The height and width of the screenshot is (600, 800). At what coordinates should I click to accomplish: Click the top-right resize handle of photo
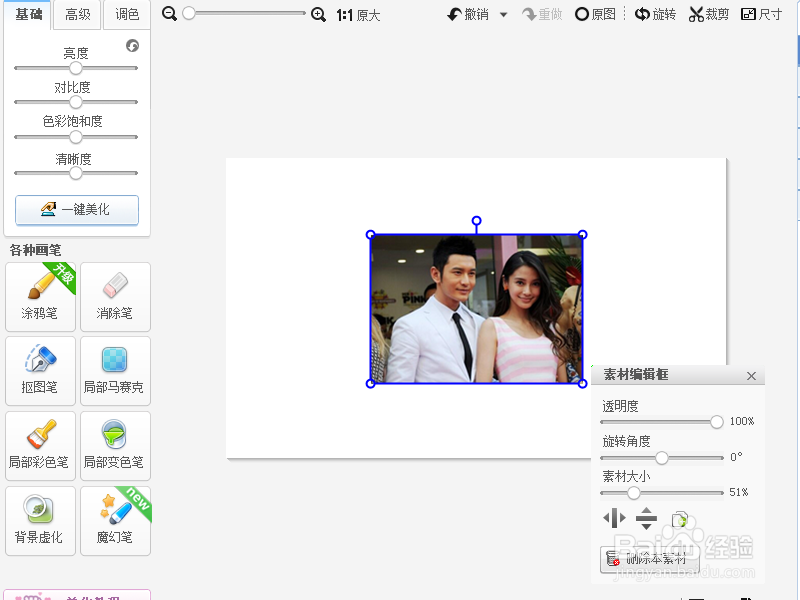[583, 235]
